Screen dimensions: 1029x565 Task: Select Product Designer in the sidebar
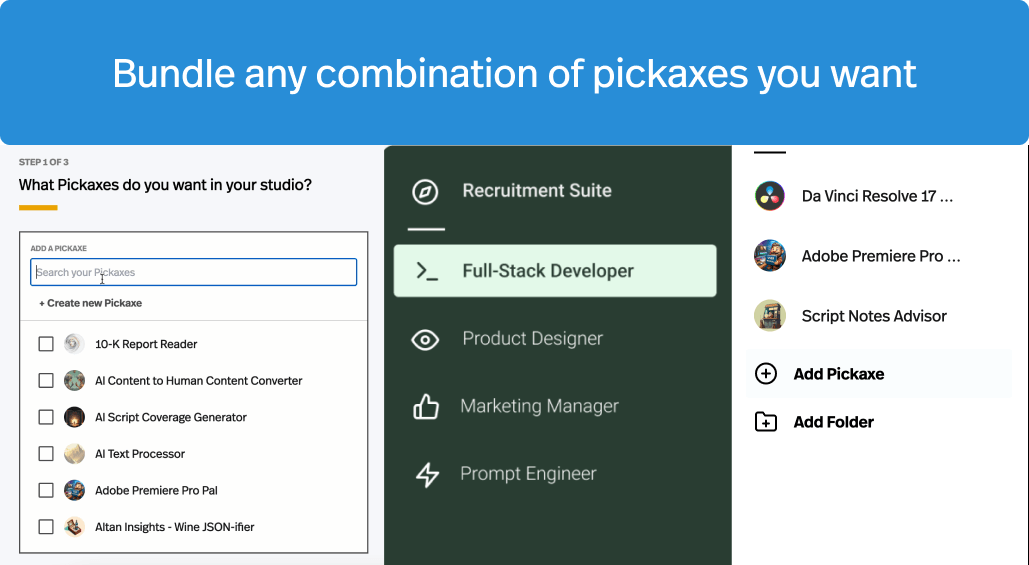point(532,339)
